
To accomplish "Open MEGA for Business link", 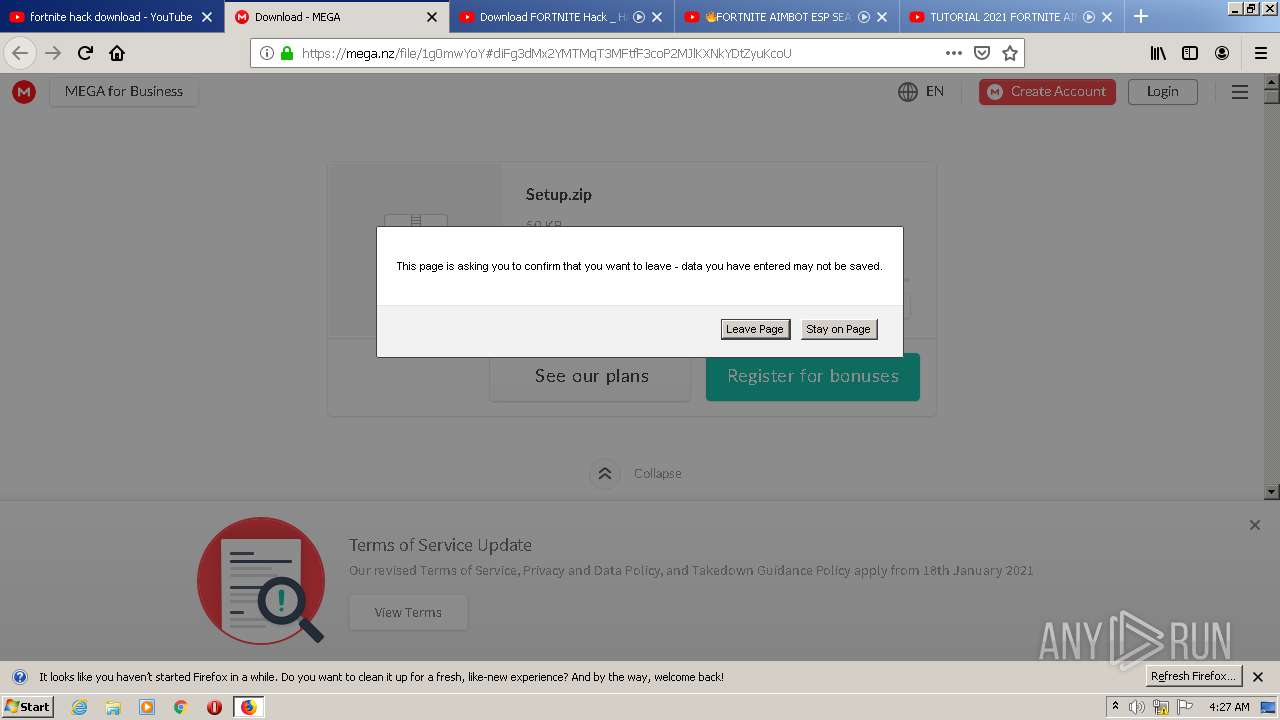I will [x=124, y=91].
